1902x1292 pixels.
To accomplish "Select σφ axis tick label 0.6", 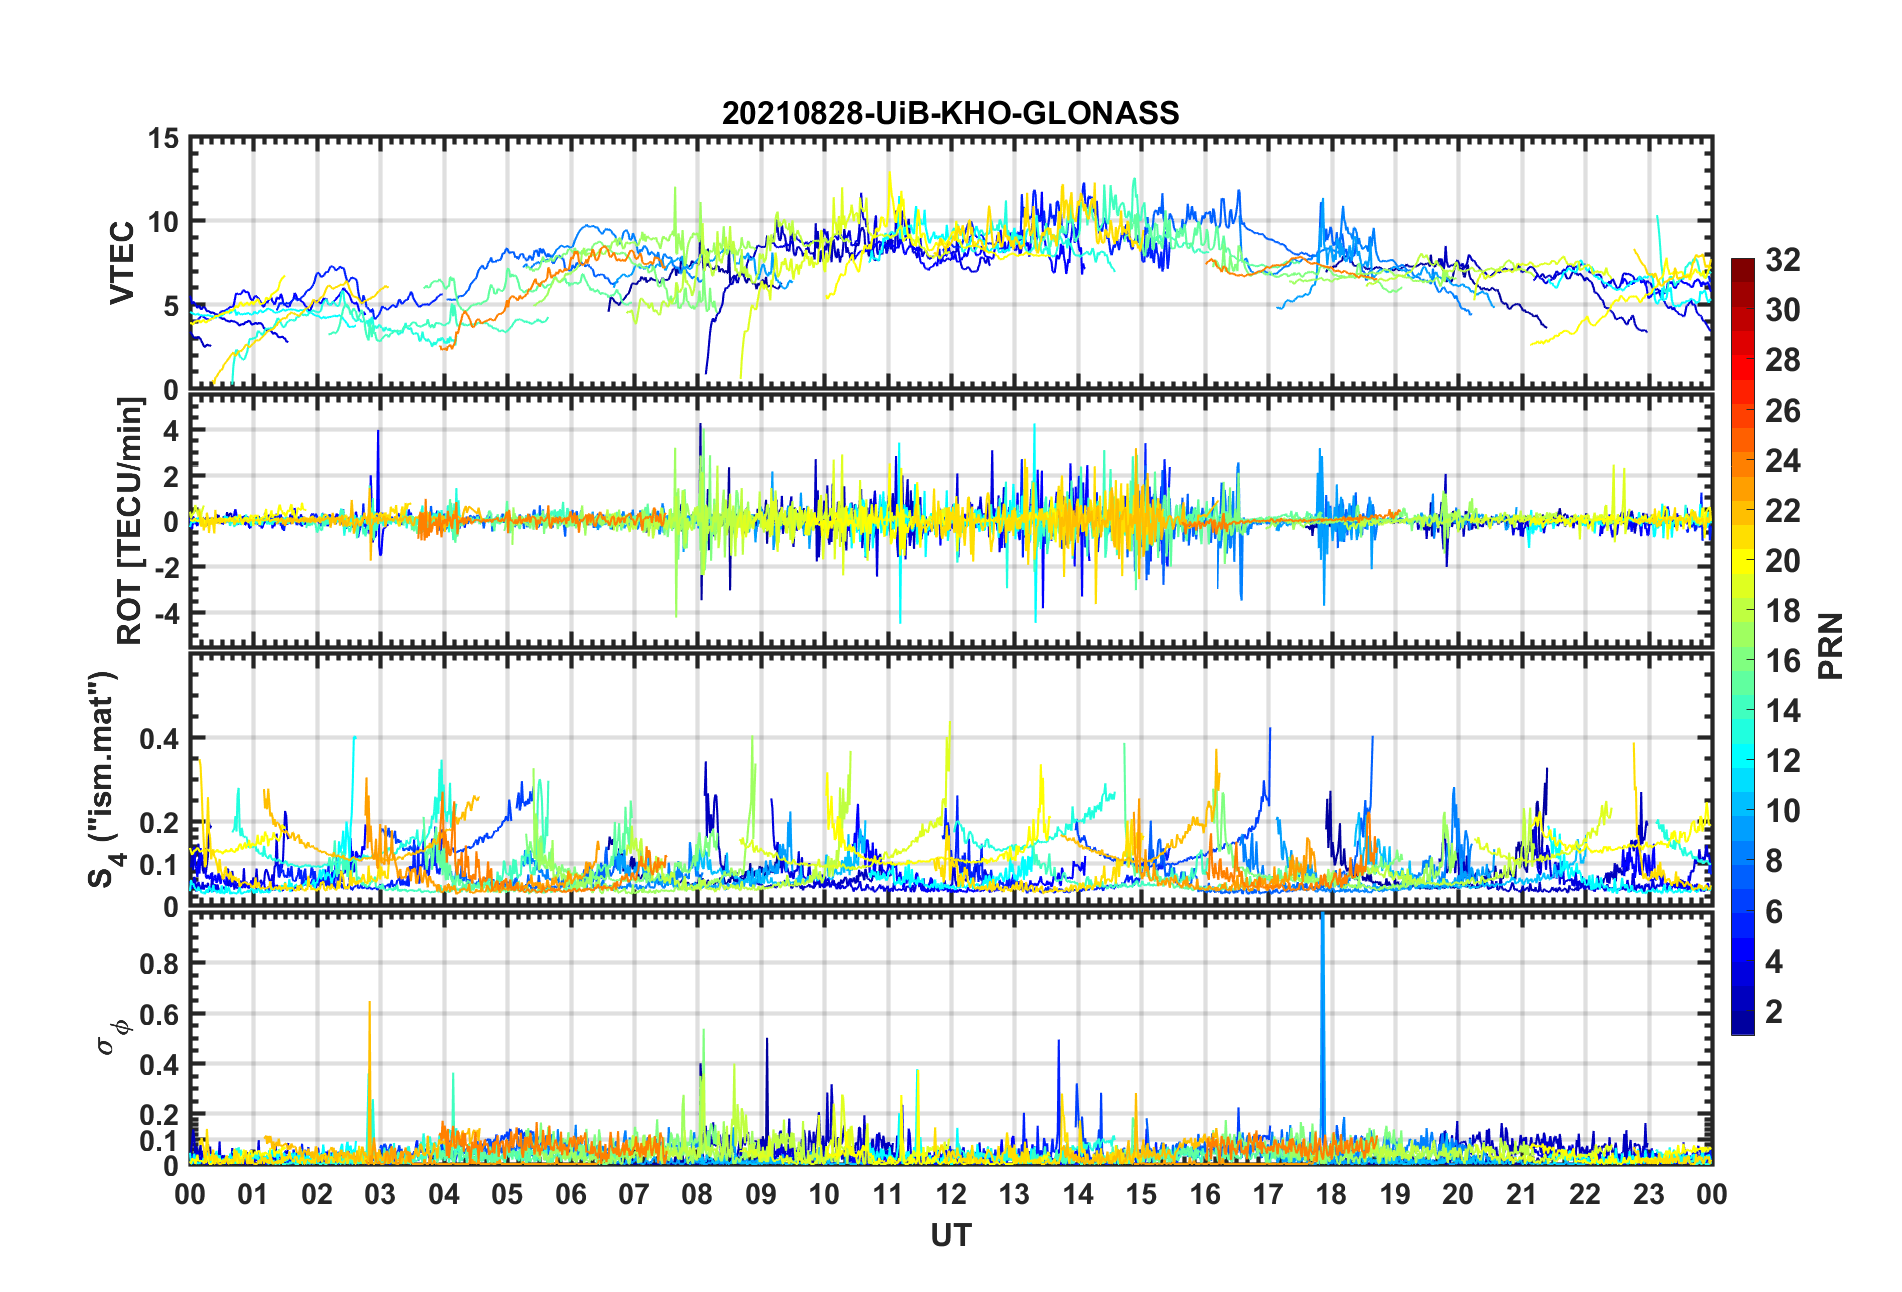I will (x=159, y=1014).
